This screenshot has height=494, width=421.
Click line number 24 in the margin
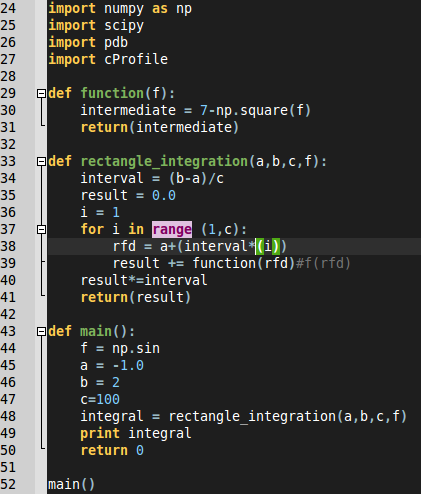[8, 8]
